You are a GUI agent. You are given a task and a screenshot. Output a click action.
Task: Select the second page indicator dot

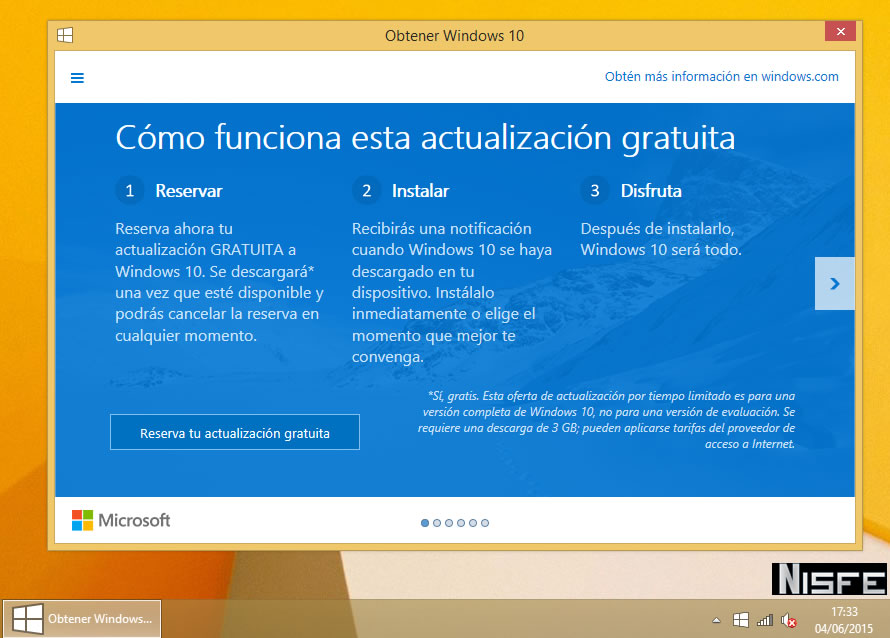(437, 522)
